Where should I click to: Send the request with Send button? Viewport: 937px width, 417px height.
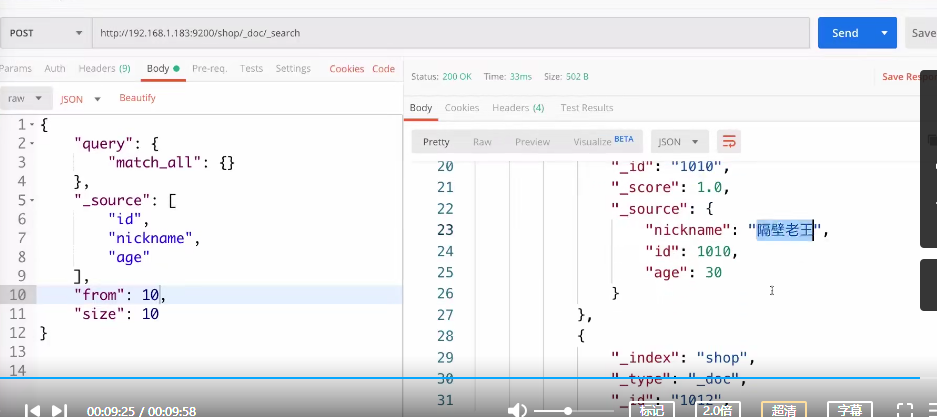click(845, 33)
